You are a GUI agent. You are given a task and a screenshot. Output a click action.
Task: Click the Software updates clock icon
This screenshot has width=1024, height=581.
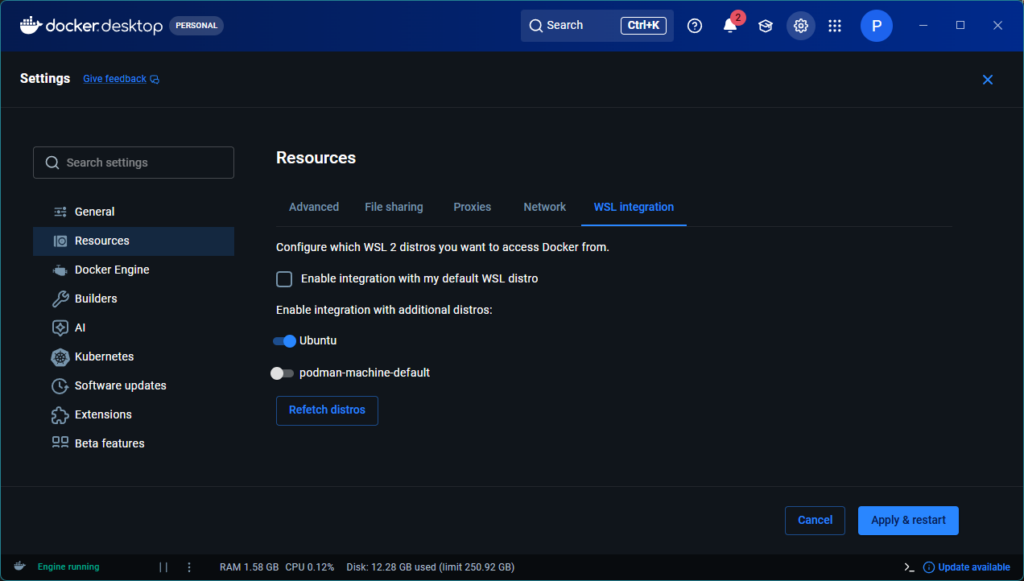pyautogui.click(x=60, y=386)
